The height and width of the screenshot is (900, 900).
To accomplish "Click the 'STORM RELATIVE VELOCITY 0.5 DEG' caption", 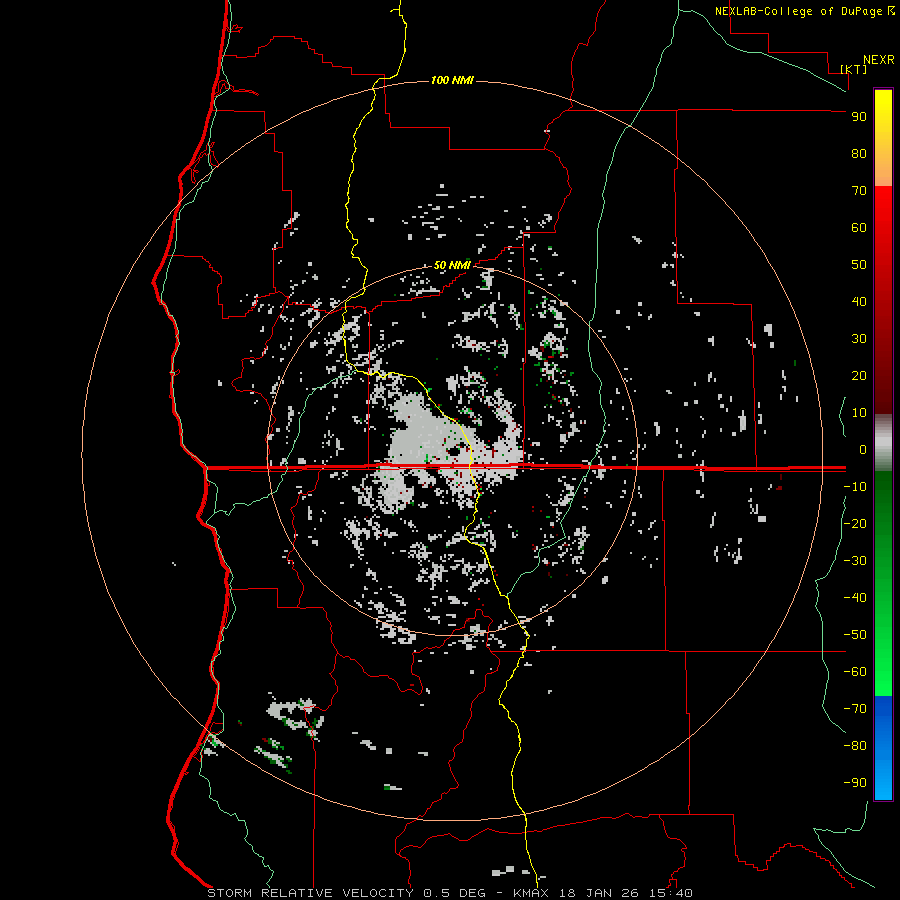I will pyautogui.click(x=346, y=893).
